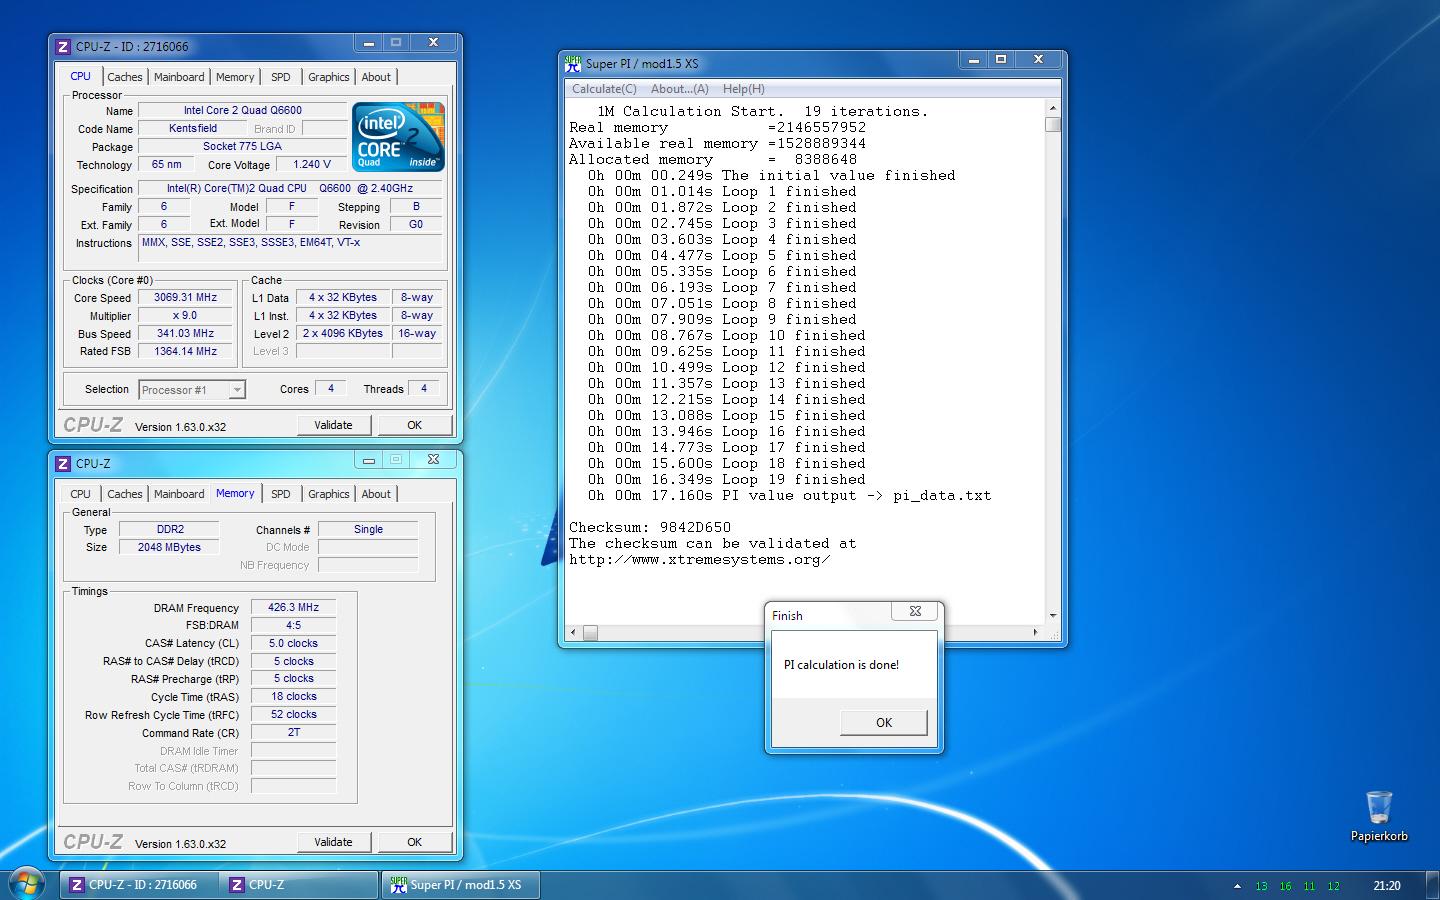Click the Name field Intel Core 2 Quad Q6600
This screenshot has height=900, width=1440.
[242, 111]
